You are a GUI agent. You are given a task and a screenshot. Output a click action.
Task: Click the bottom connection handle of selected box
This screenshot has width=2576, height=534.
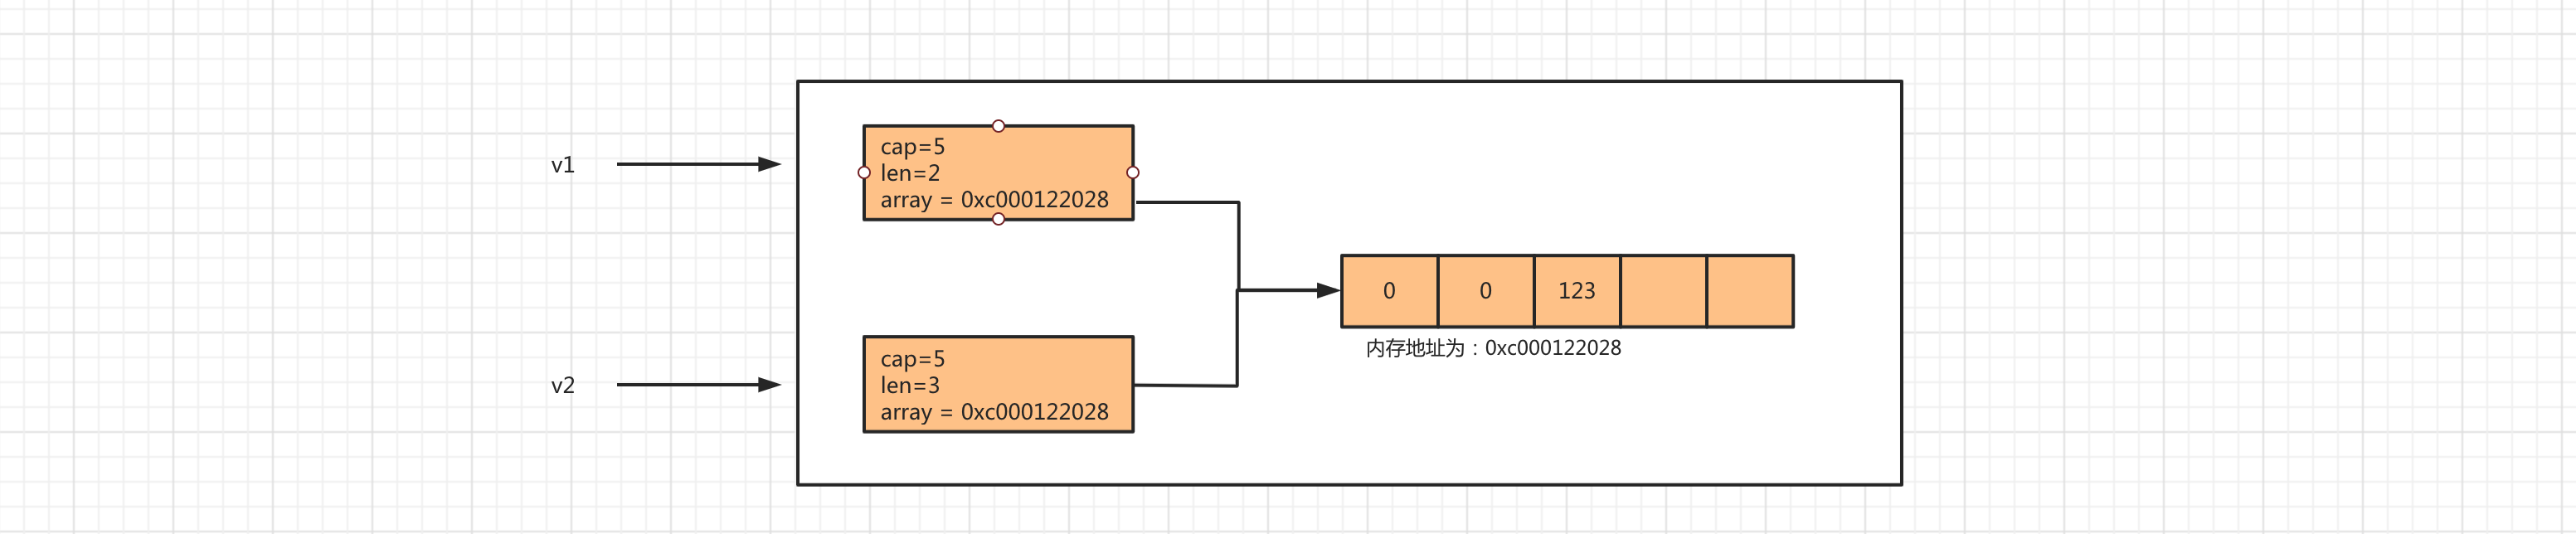(998, 219)
